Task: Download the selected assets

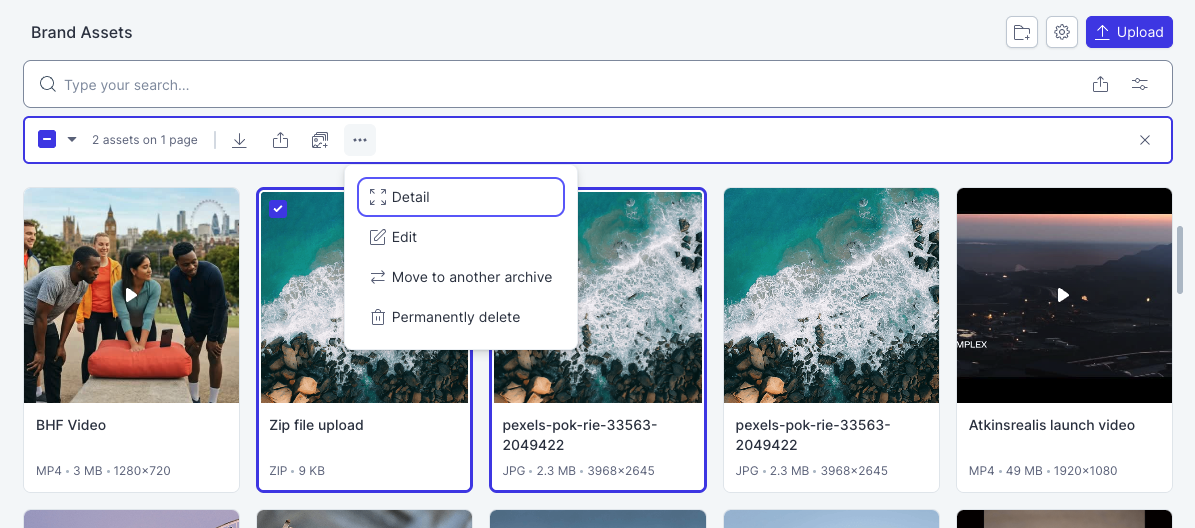Action: (x=239, y=140)
